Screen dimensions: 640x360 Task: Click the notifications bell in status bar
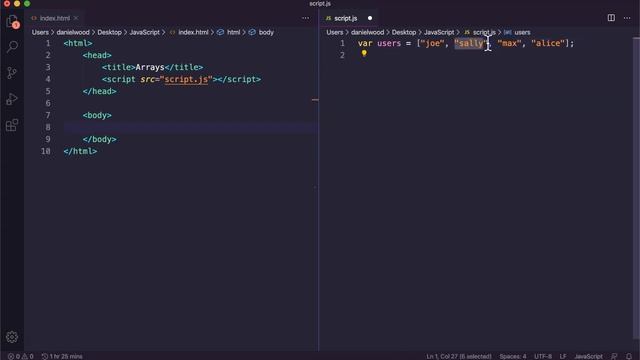tap(629, 356)
